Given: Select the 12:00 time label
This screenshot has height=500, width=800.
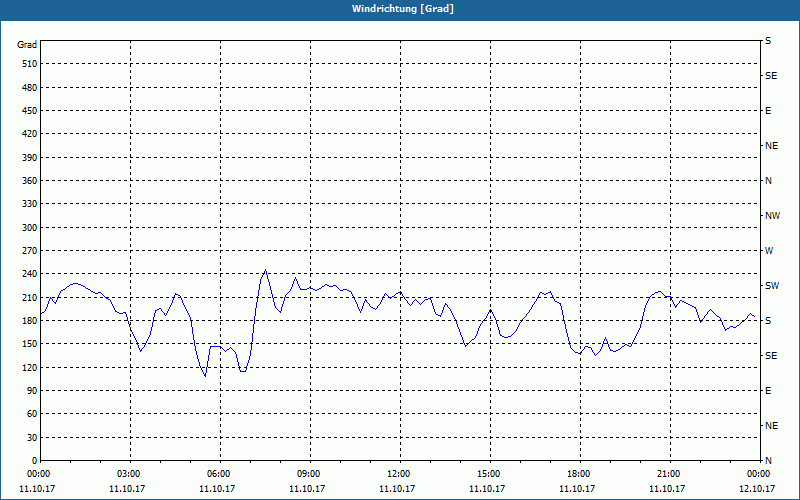Looking at the screenshot, I should pos(400,474).
